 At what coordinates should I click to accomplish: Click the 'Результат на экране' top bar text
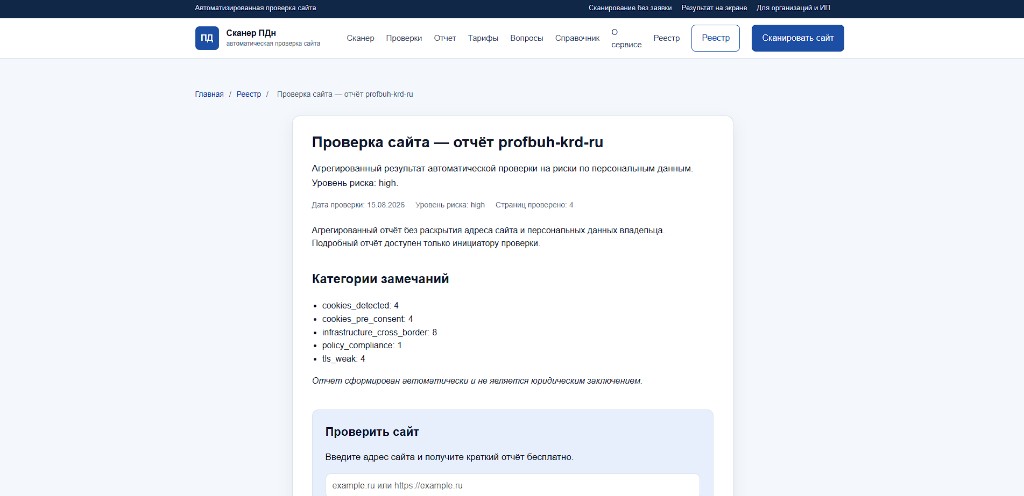point(714,8)
